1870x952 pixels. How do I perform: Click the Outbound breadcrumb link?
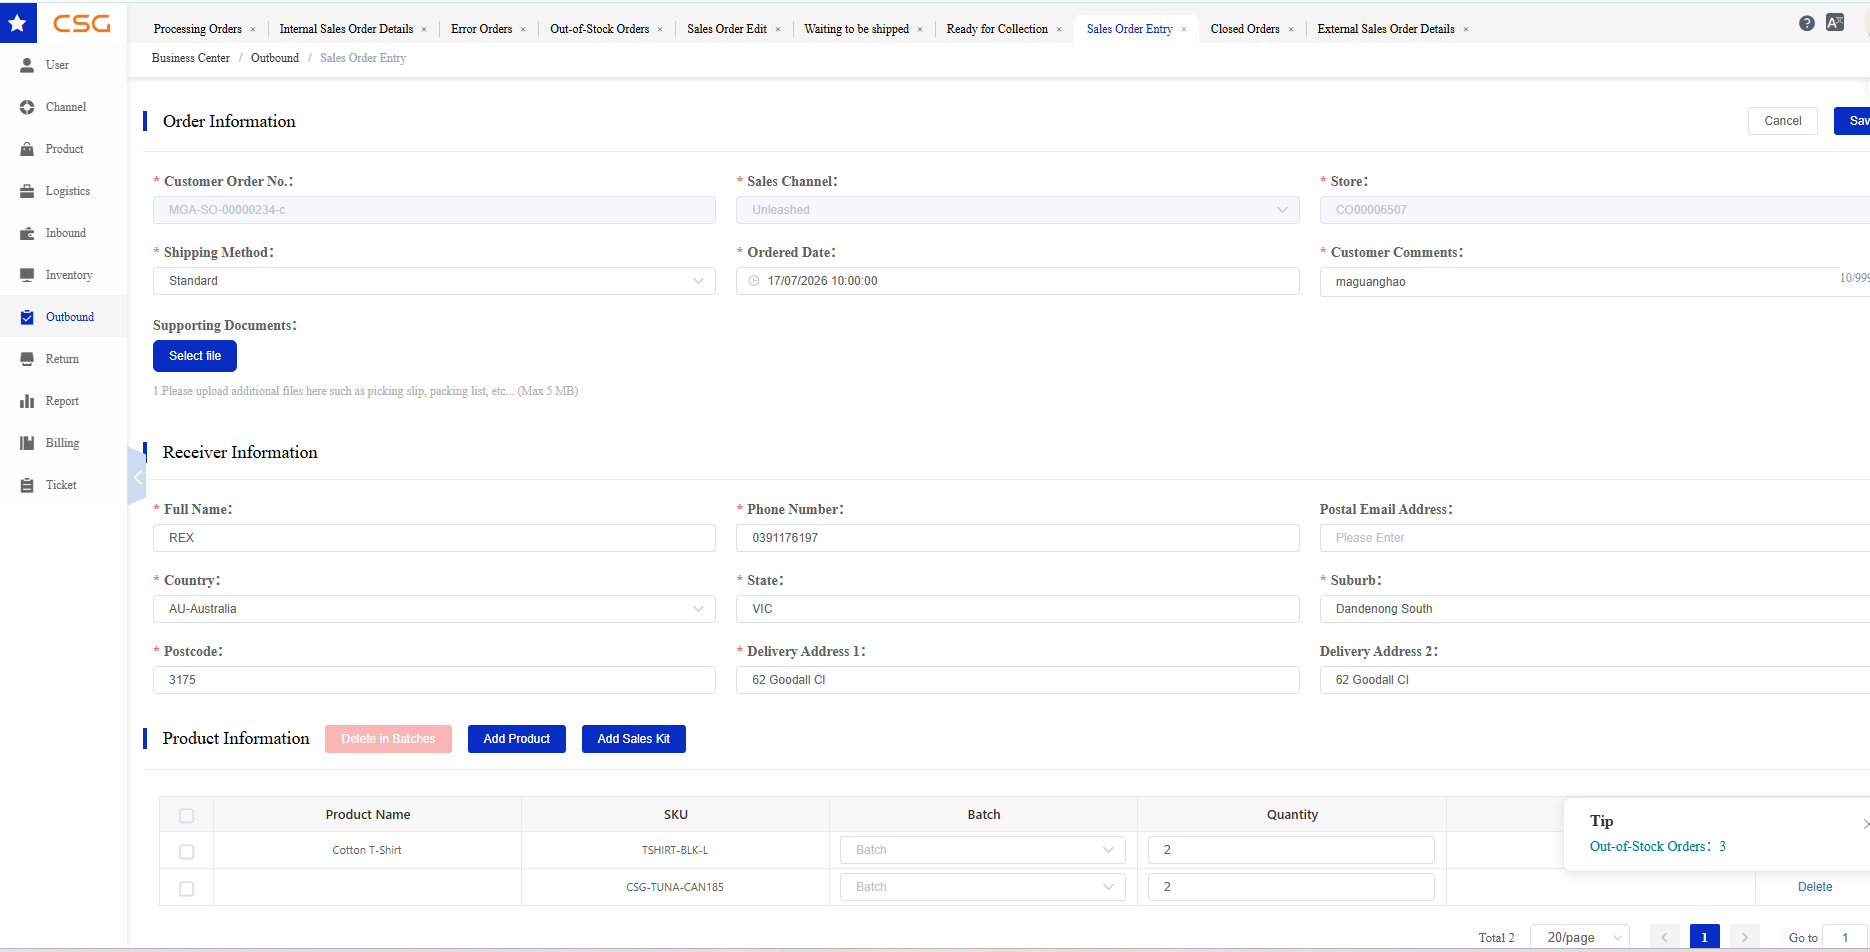click(275, 58)
